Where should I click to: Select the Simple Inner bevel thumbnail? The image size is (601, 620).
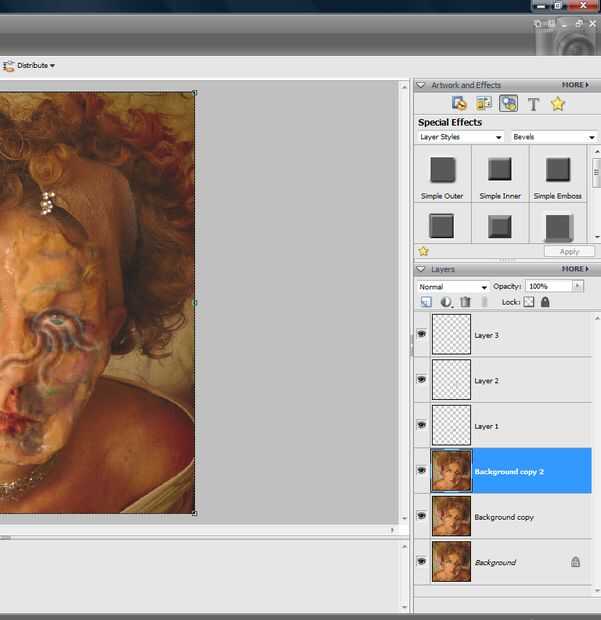click(499, 170)
